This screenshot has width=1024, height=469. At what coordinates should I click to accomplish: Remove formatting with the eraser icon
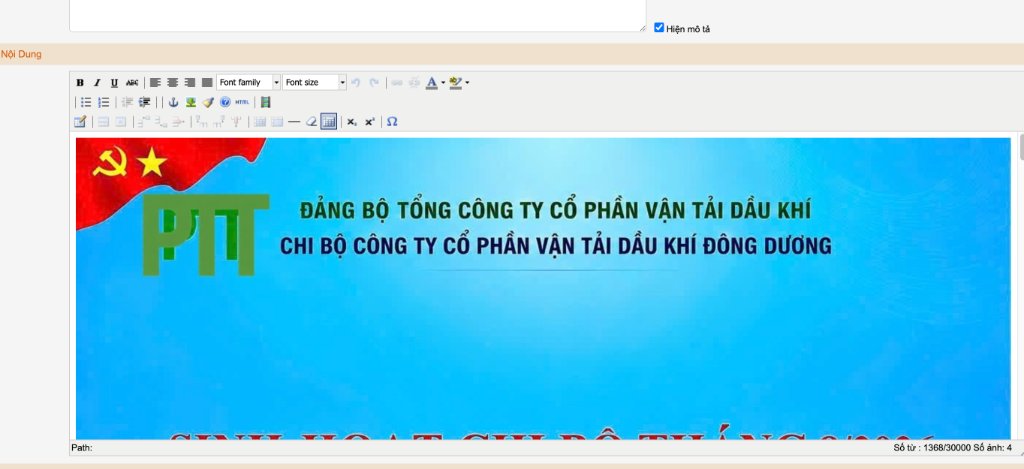312,121
